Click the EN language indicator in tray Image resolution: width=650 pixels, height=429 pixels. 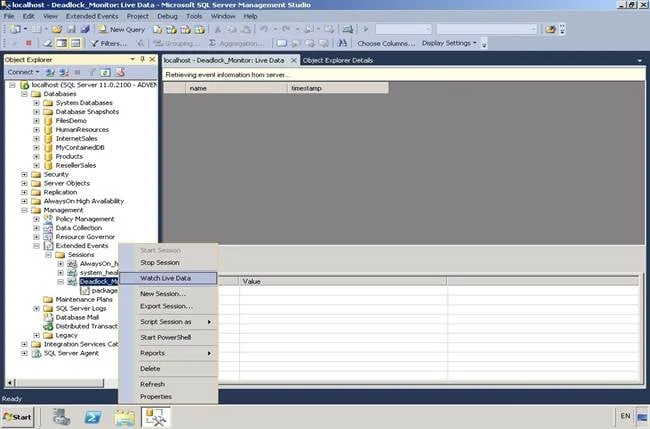[x=625, y=416]
